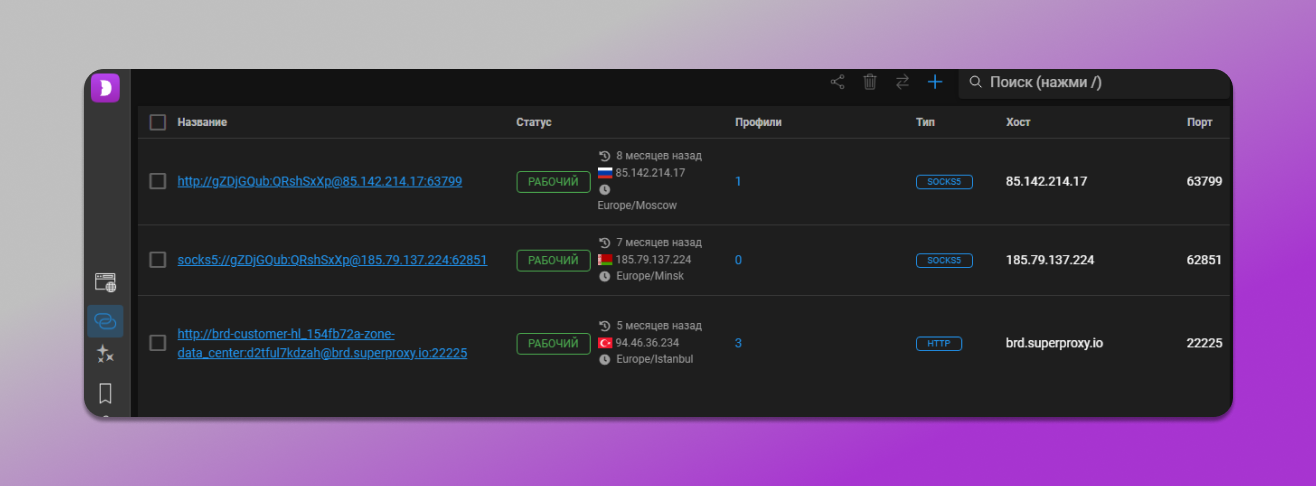Open the http 85.142.214.17:63799 proxy link
This screenshot has width=1316, height=486.
click(x=320, y=181)
